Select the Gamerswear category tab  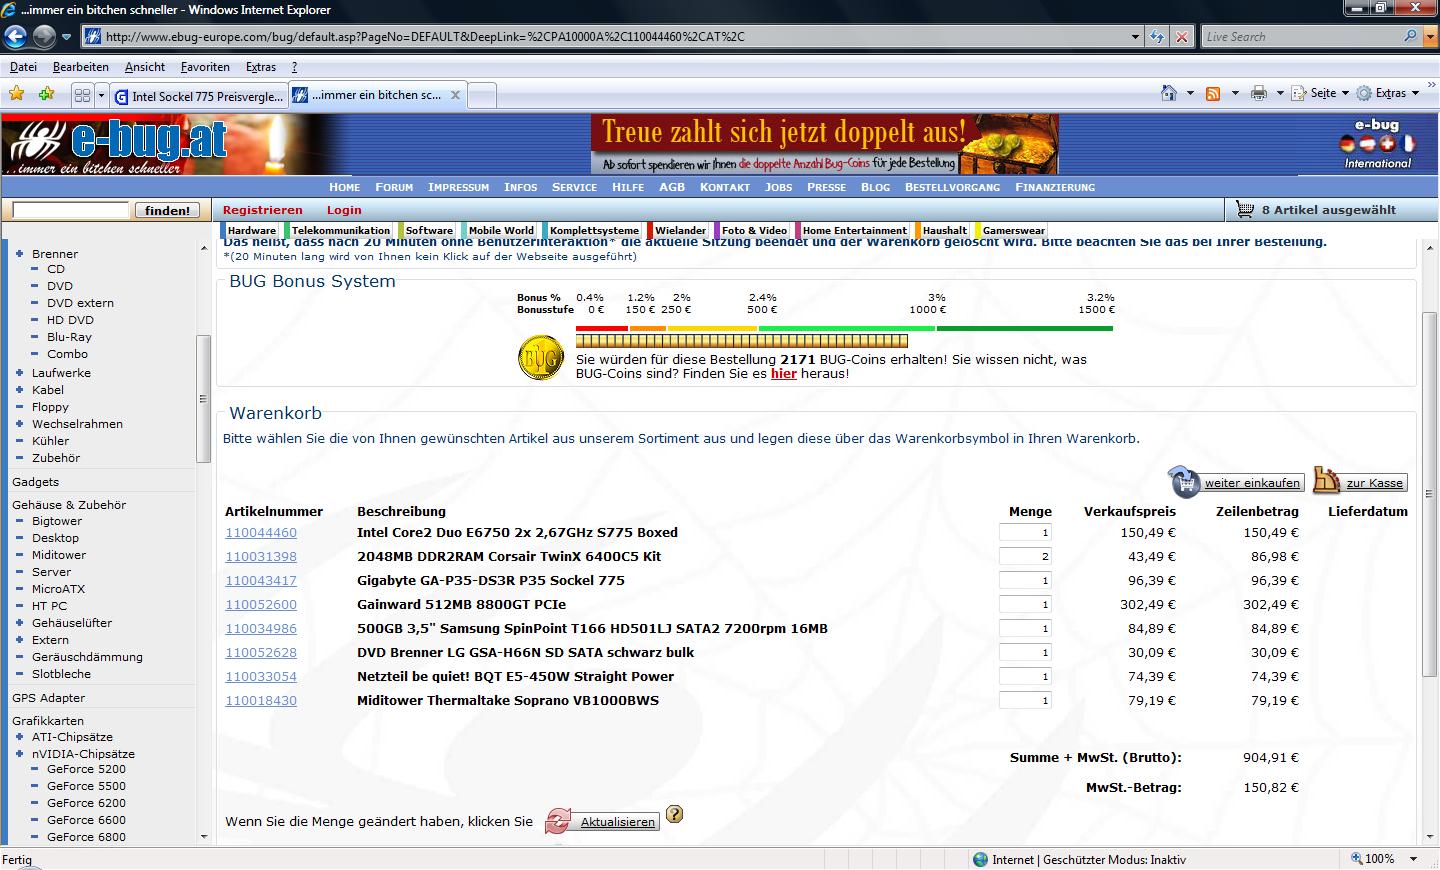tap(1013, 230)
